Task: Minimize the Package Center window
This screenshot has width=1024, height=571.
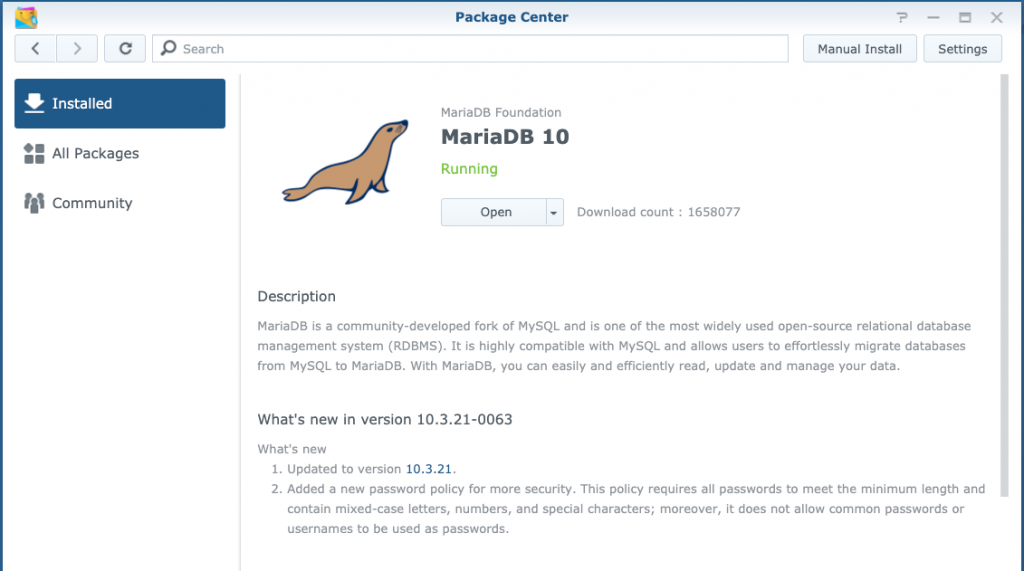Action: click(x=933, y=18)
